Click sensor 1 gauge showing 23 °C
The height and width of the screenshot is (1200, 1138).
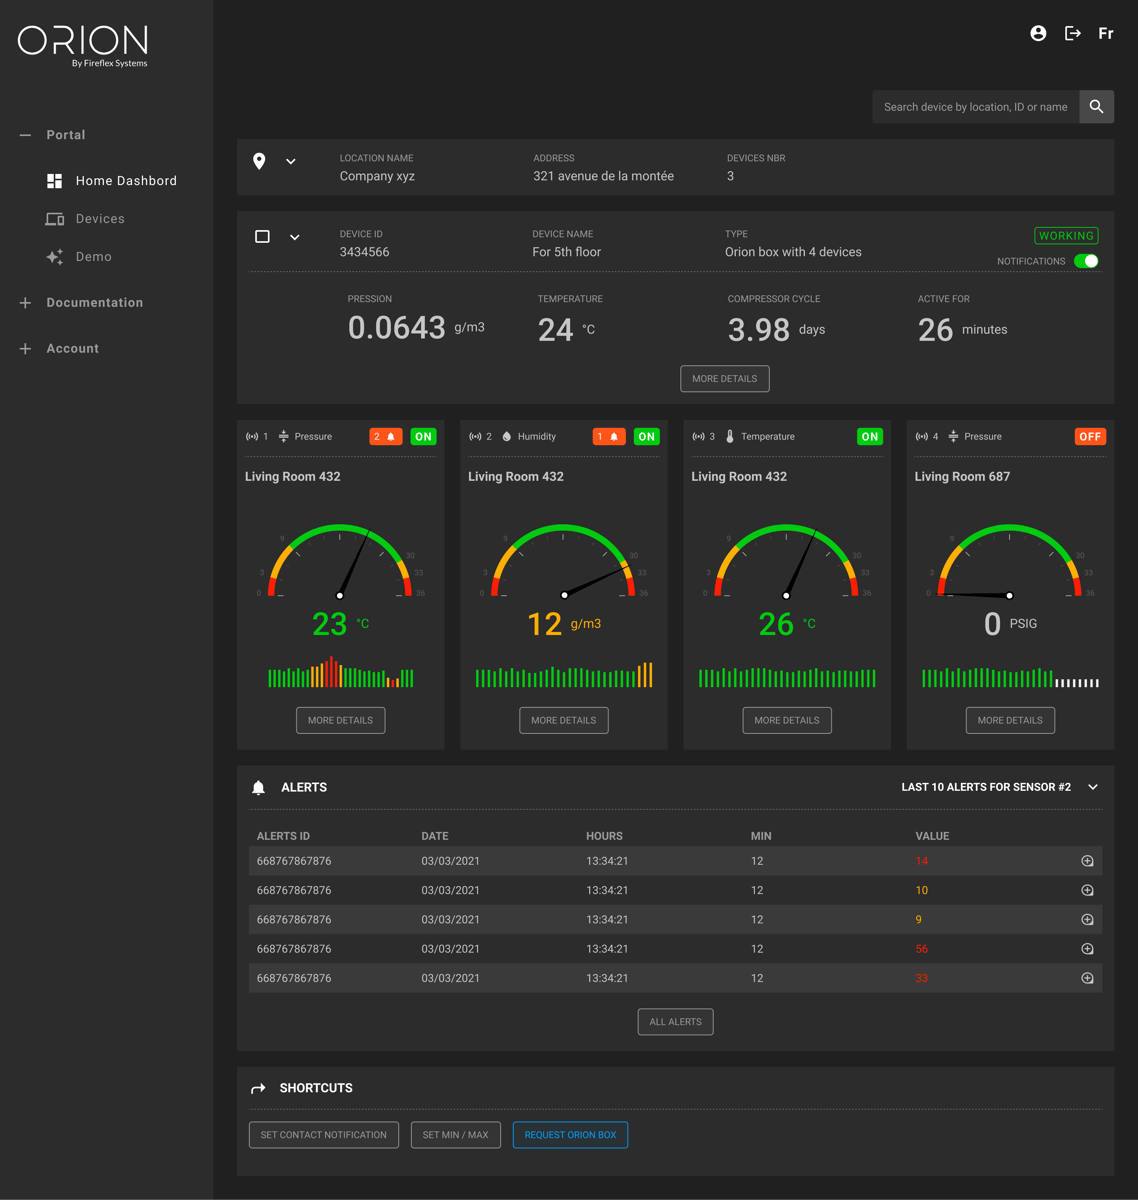pos(340,562)
